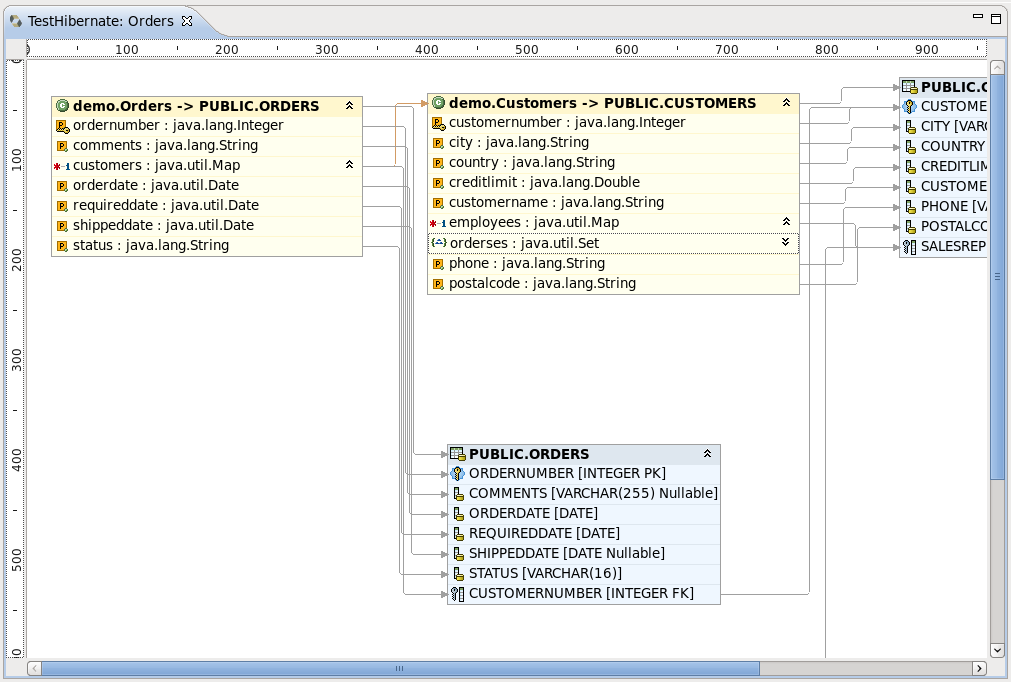
Task: Collapse the demo.Orders entity box
Action: point(350,105)
